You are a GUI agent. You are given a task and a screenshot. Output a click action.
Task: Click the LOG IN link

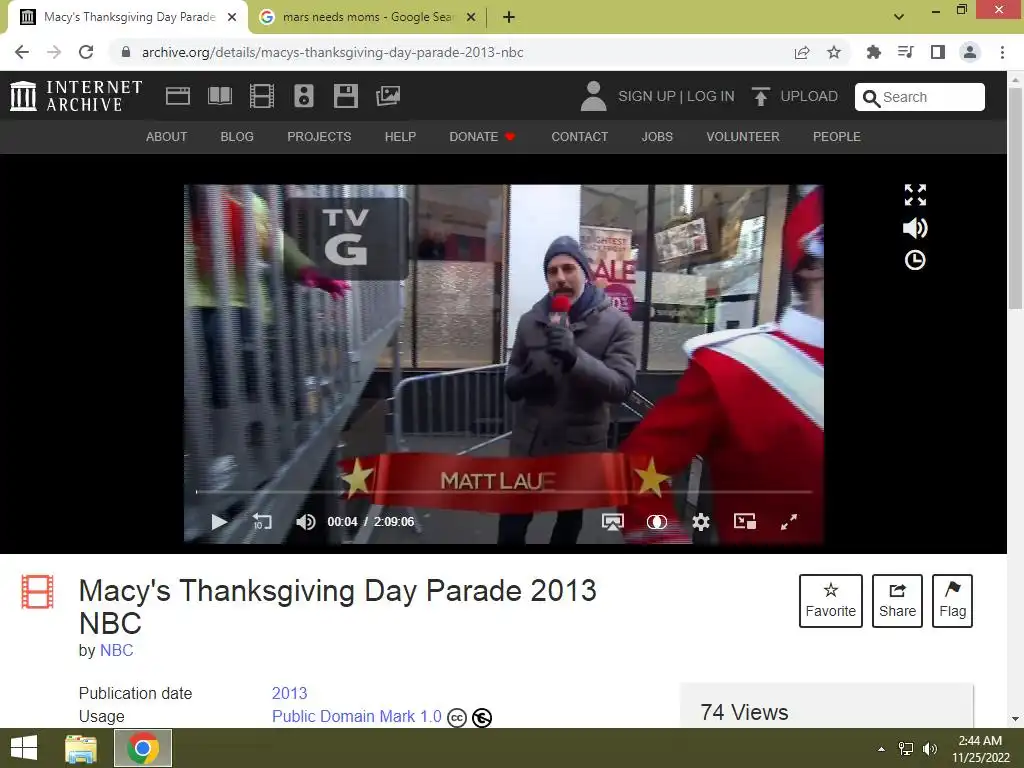711,96
